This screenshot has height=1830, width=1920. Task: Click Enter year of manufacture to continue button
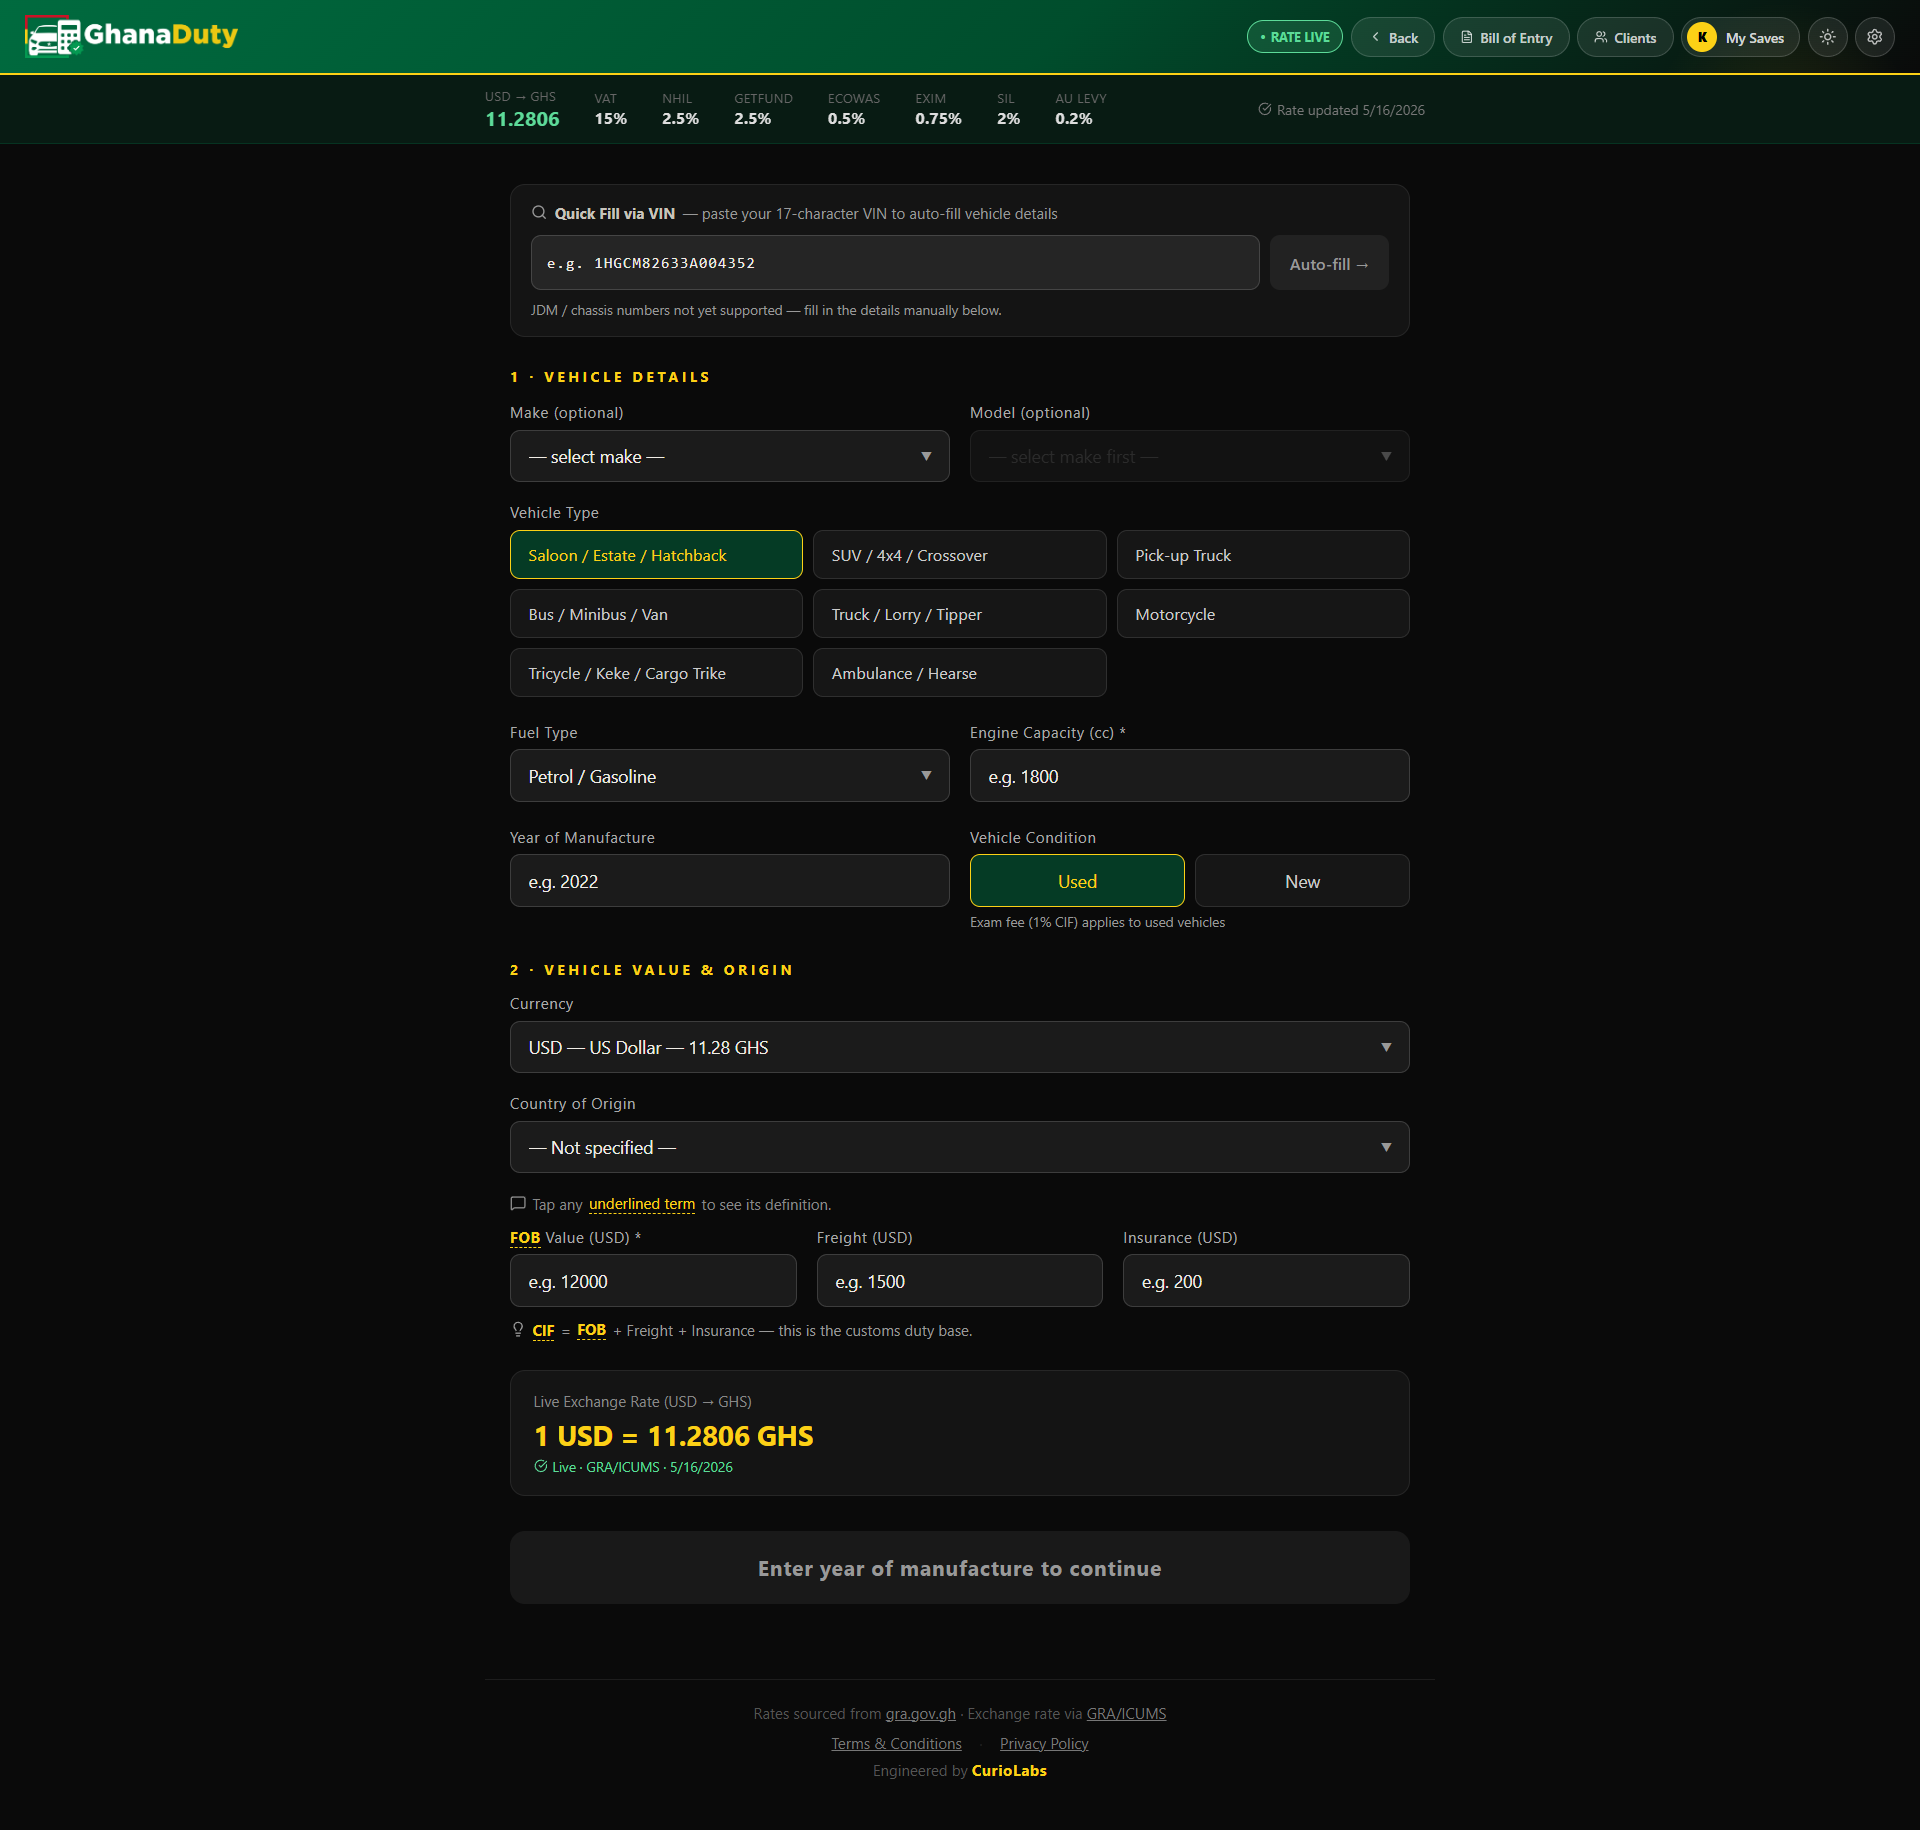pyautogui.click(x=959, y=1568)
